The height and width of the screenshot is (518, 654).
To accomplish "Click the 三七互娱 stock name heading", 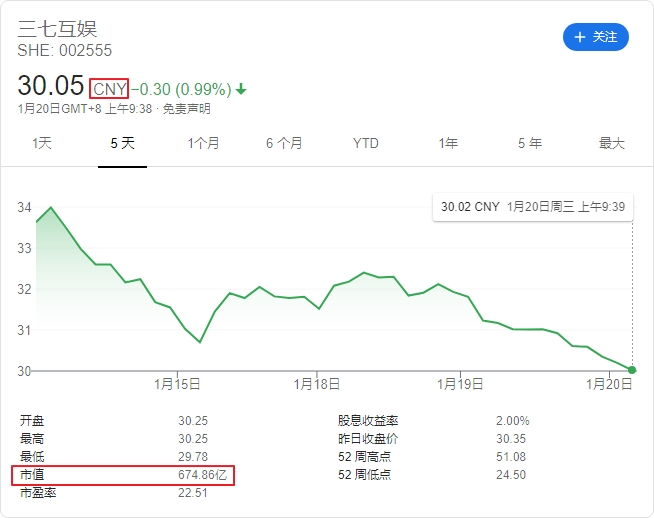I will 57,29.
